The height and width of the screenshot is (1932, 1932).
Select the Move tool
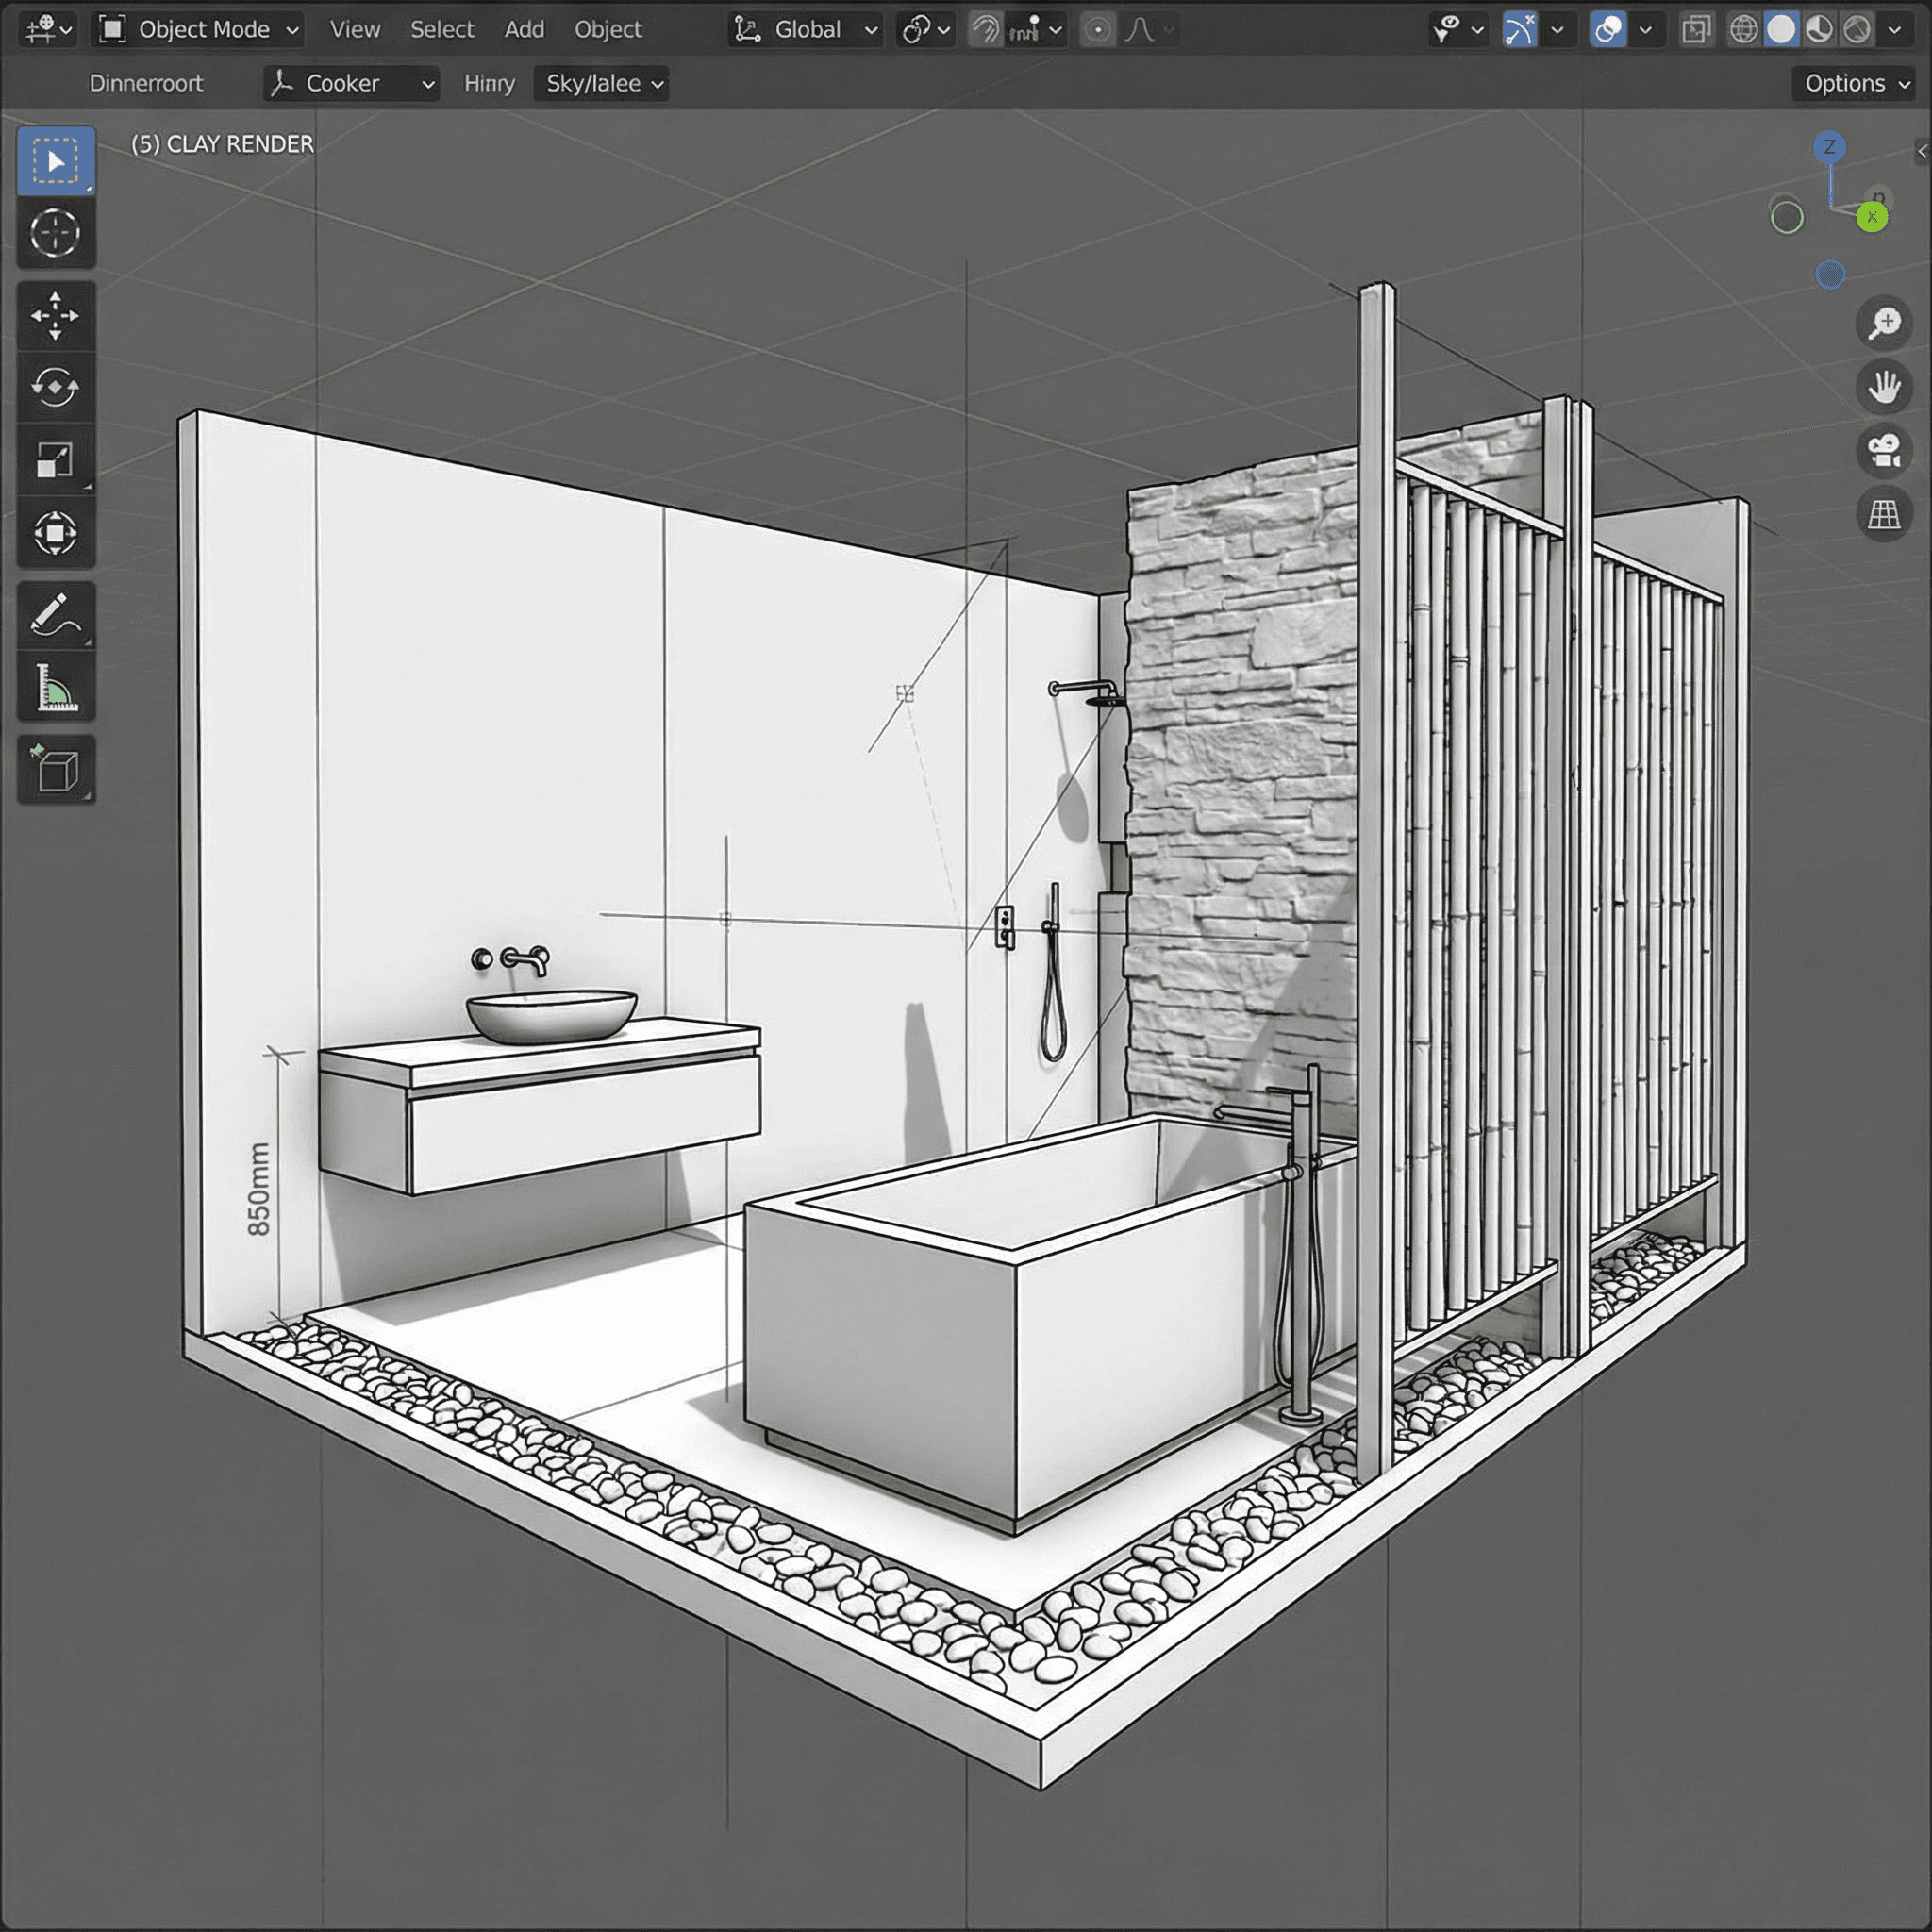click(x=57, y=318)
